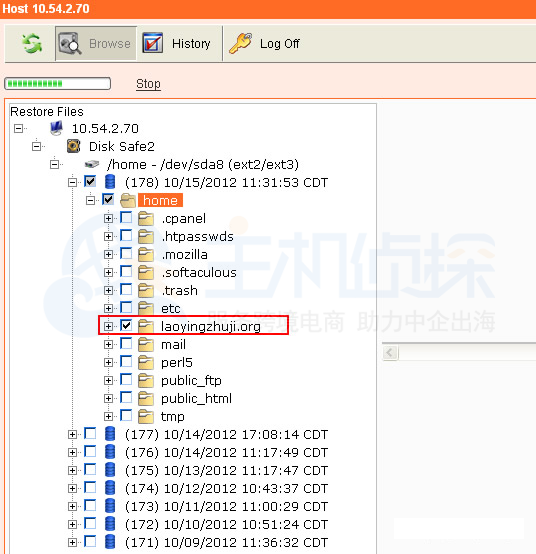Click the Browse safe-and-magnifier icon
The image size is (536, 554).
[x=70, y=43]
